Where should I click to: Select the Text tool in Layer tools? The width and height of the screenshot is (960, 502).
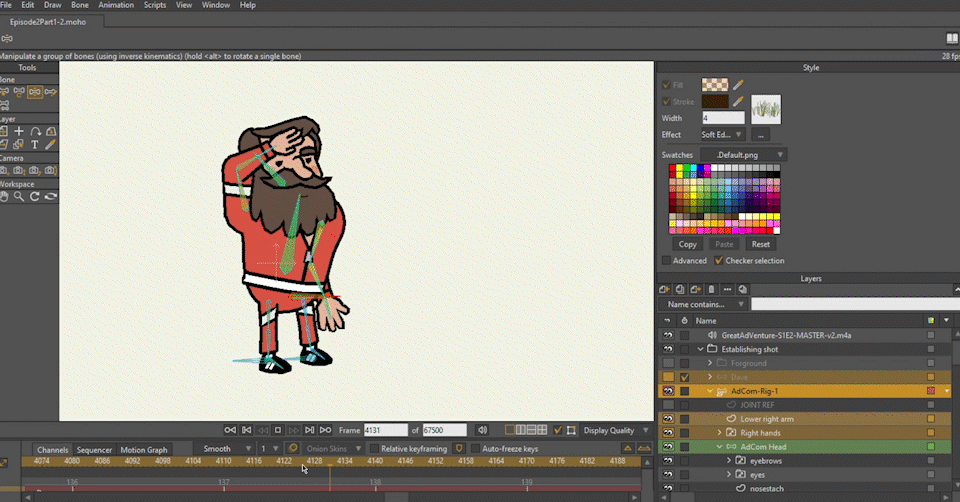point(35,144)
